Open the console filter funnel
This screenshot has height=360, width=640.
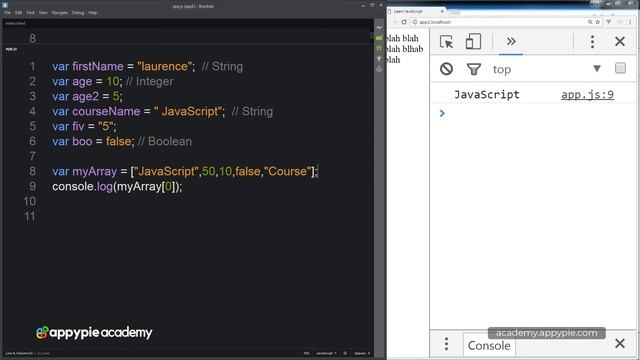[x=473, y=69]
